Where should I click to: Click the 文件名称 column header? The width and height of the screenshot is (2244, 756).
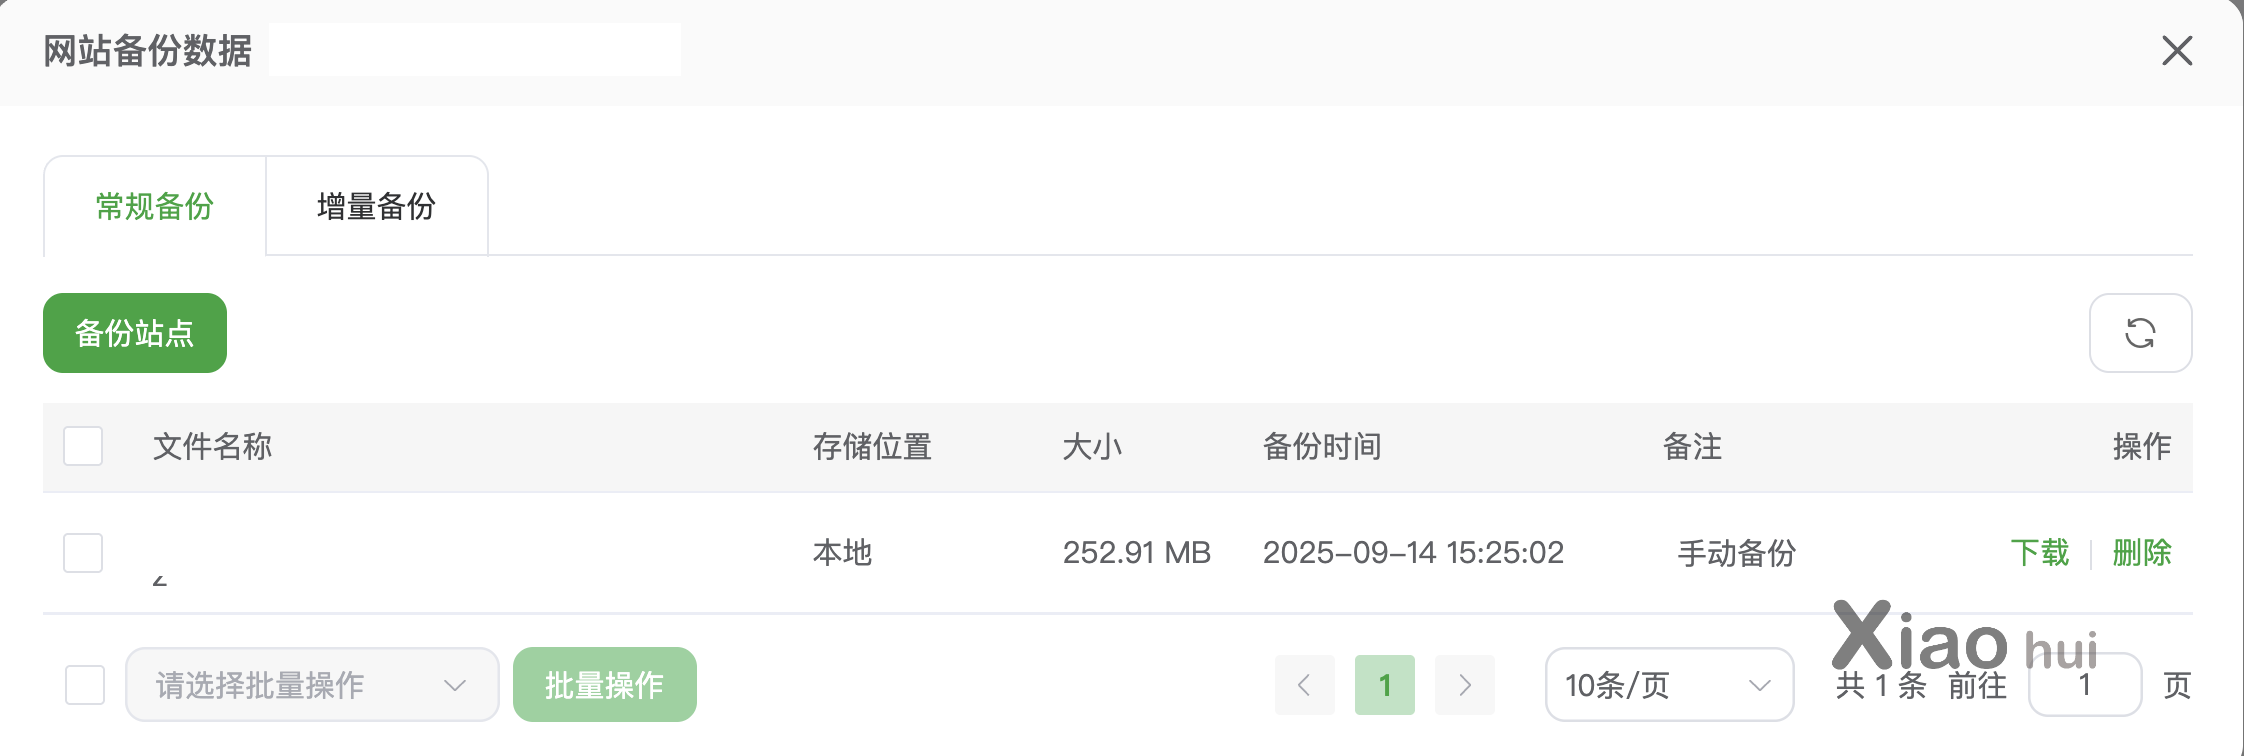(212, 446)
